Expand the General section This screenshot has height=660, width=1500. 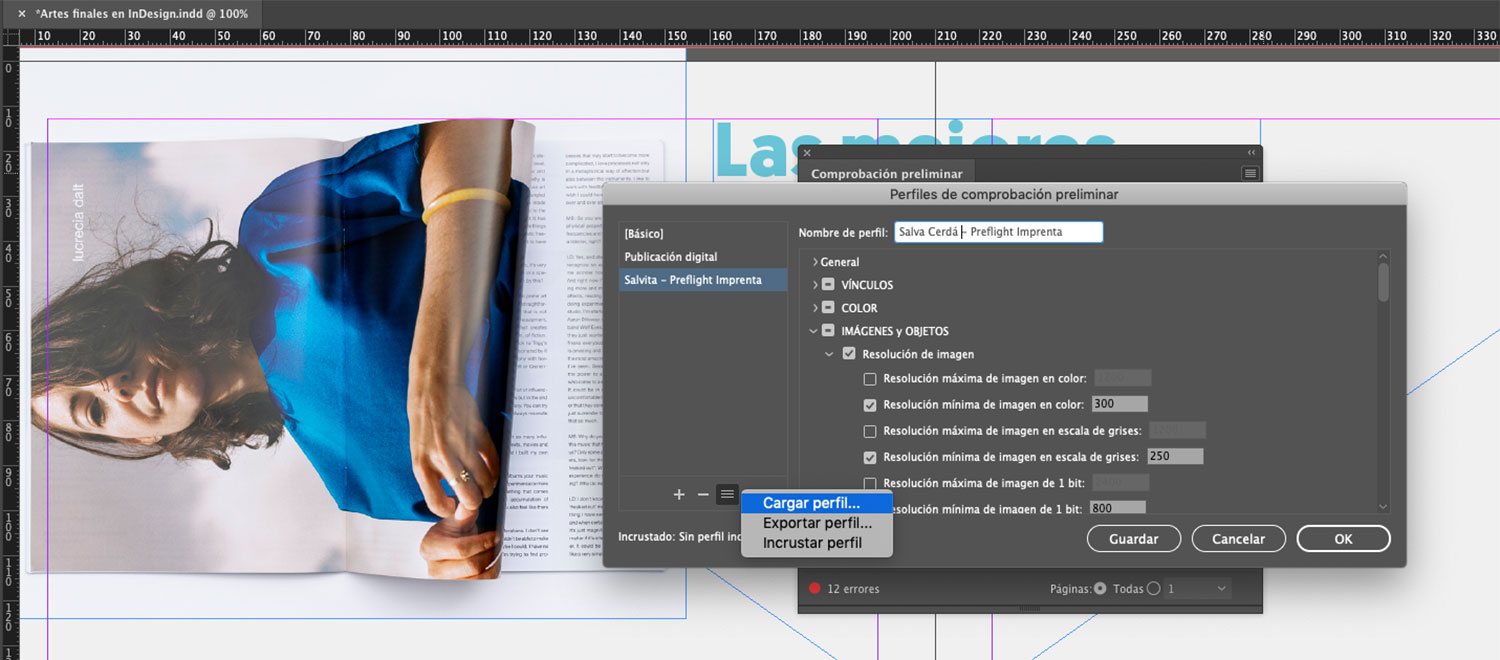815,262
